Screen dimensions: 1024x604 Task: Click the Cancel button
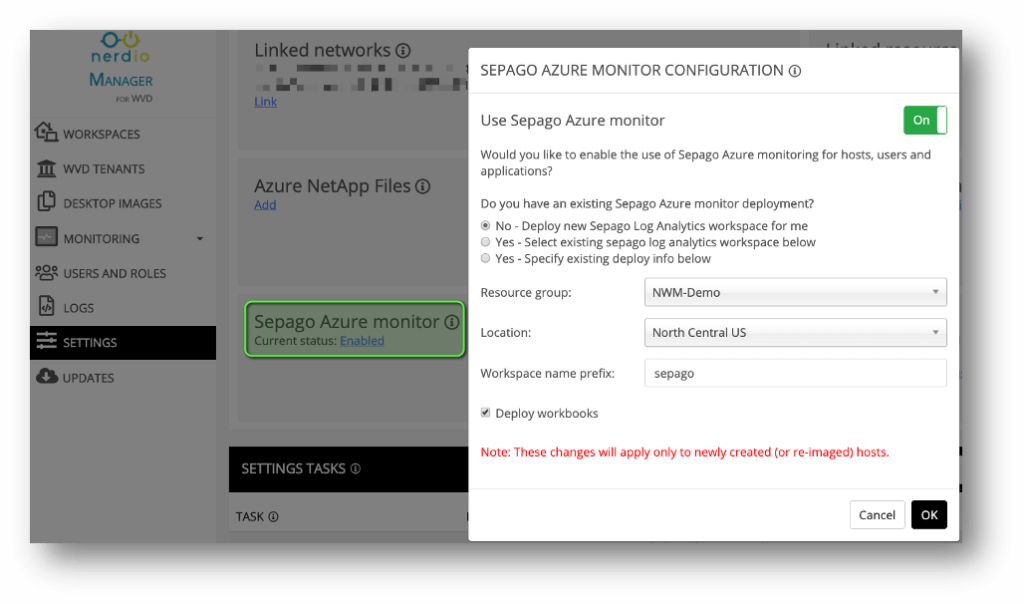pyautogui.click(x=876, y=515)
